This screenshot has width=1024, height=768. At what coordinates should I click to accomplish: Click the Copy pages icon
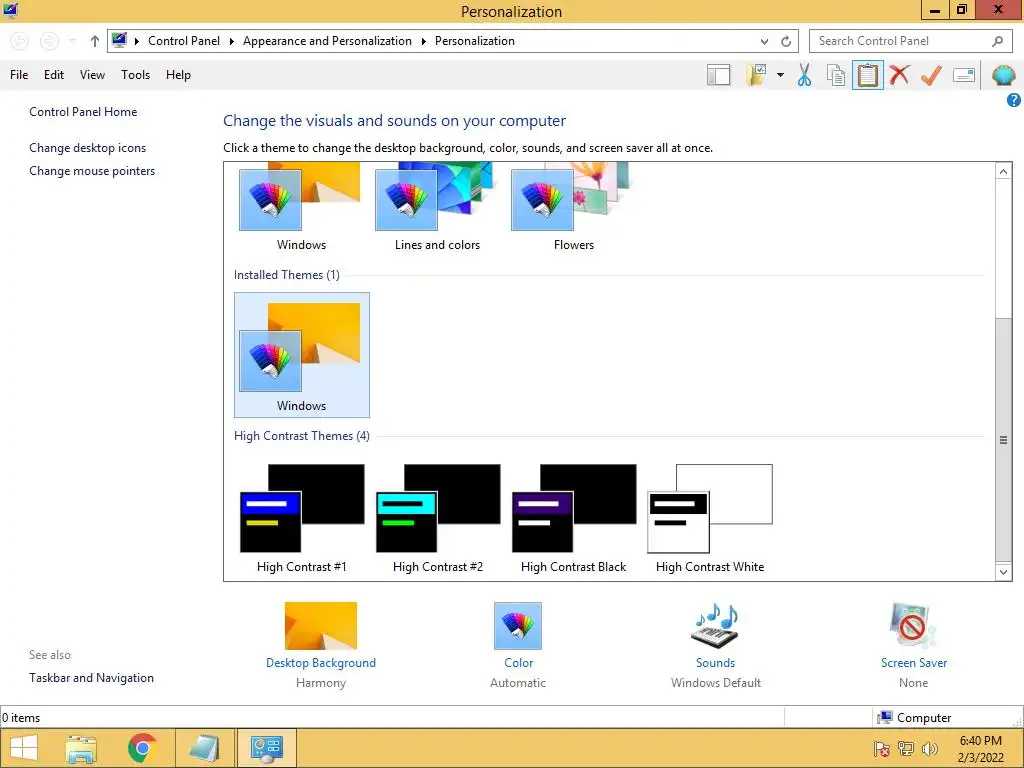click(836, 75)
